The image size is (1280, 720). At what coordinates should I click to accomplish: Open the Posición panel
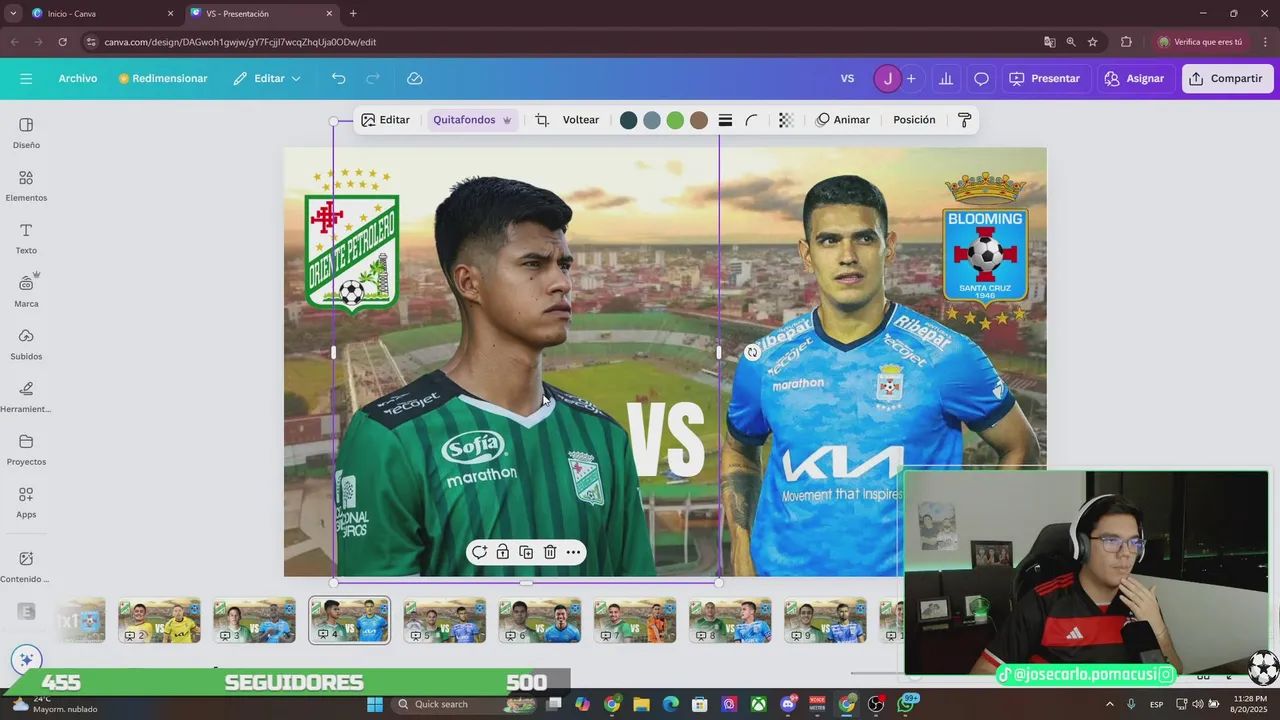[x=914, y=120]
